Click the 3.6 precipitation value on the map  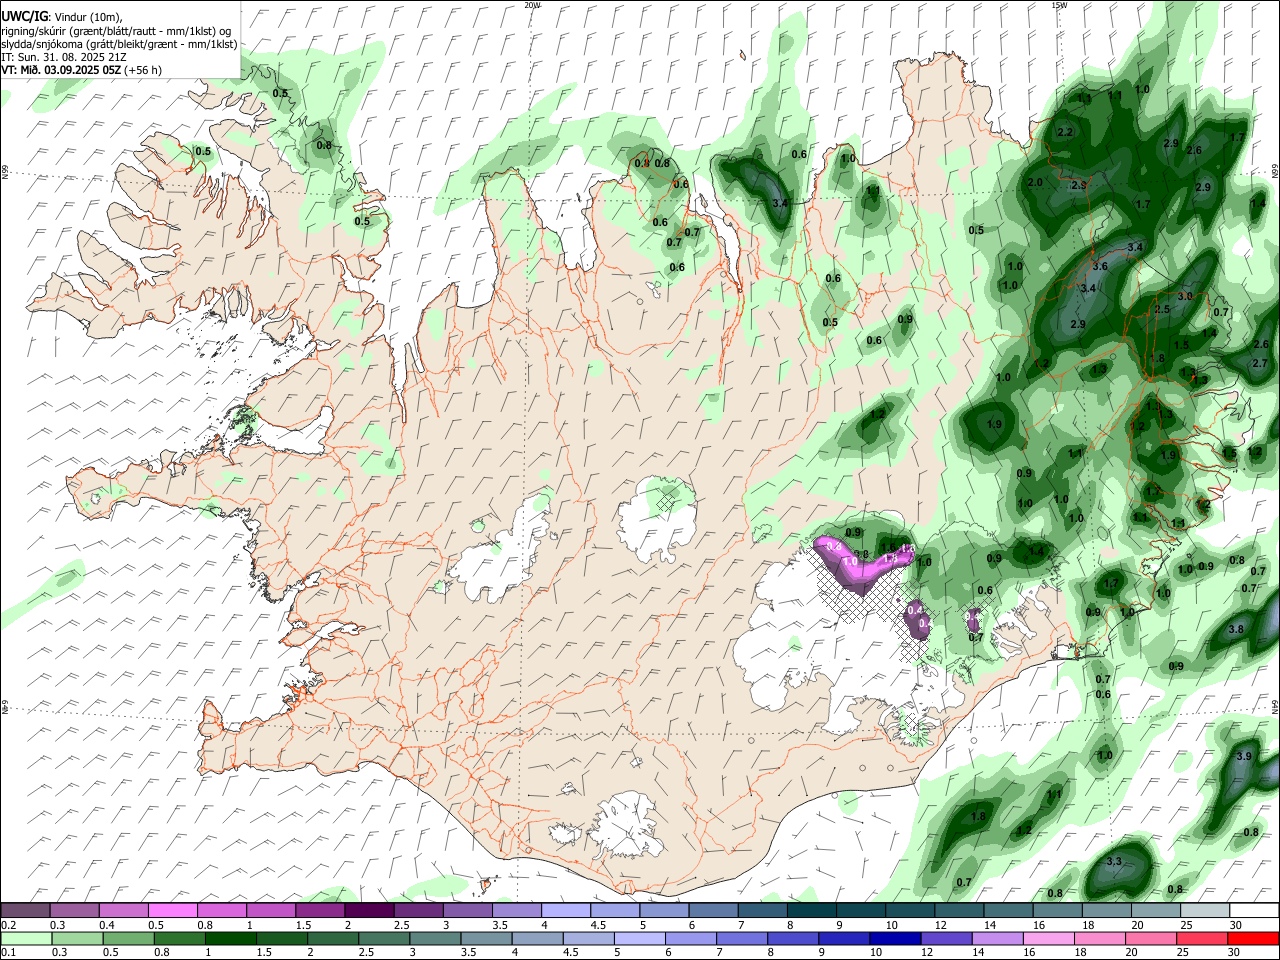1101,267
